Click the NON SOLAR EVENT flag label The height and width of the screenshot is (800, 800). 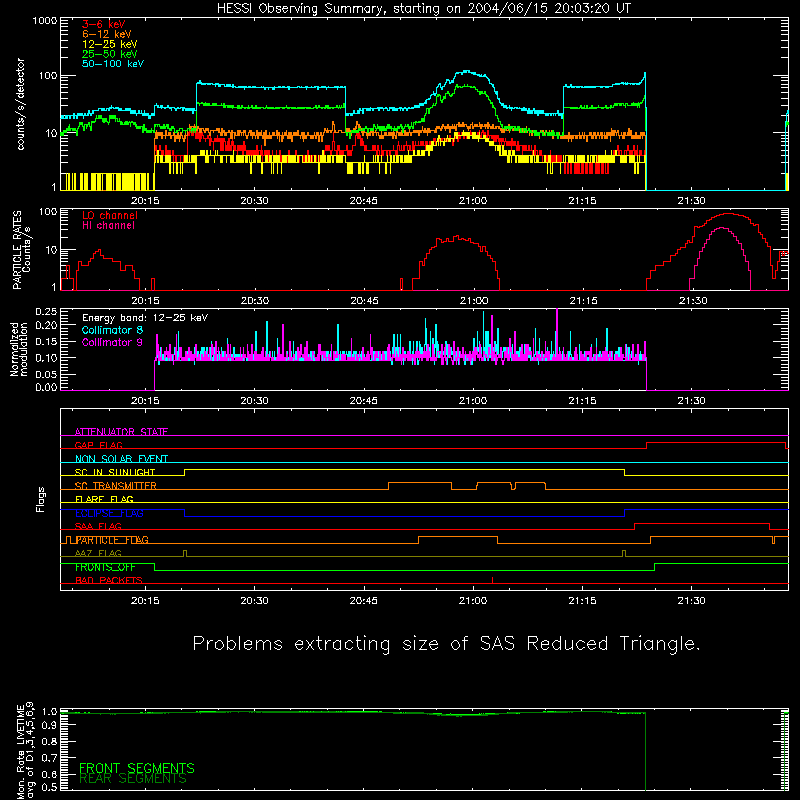pyautogui.click(x=121, y=459)
